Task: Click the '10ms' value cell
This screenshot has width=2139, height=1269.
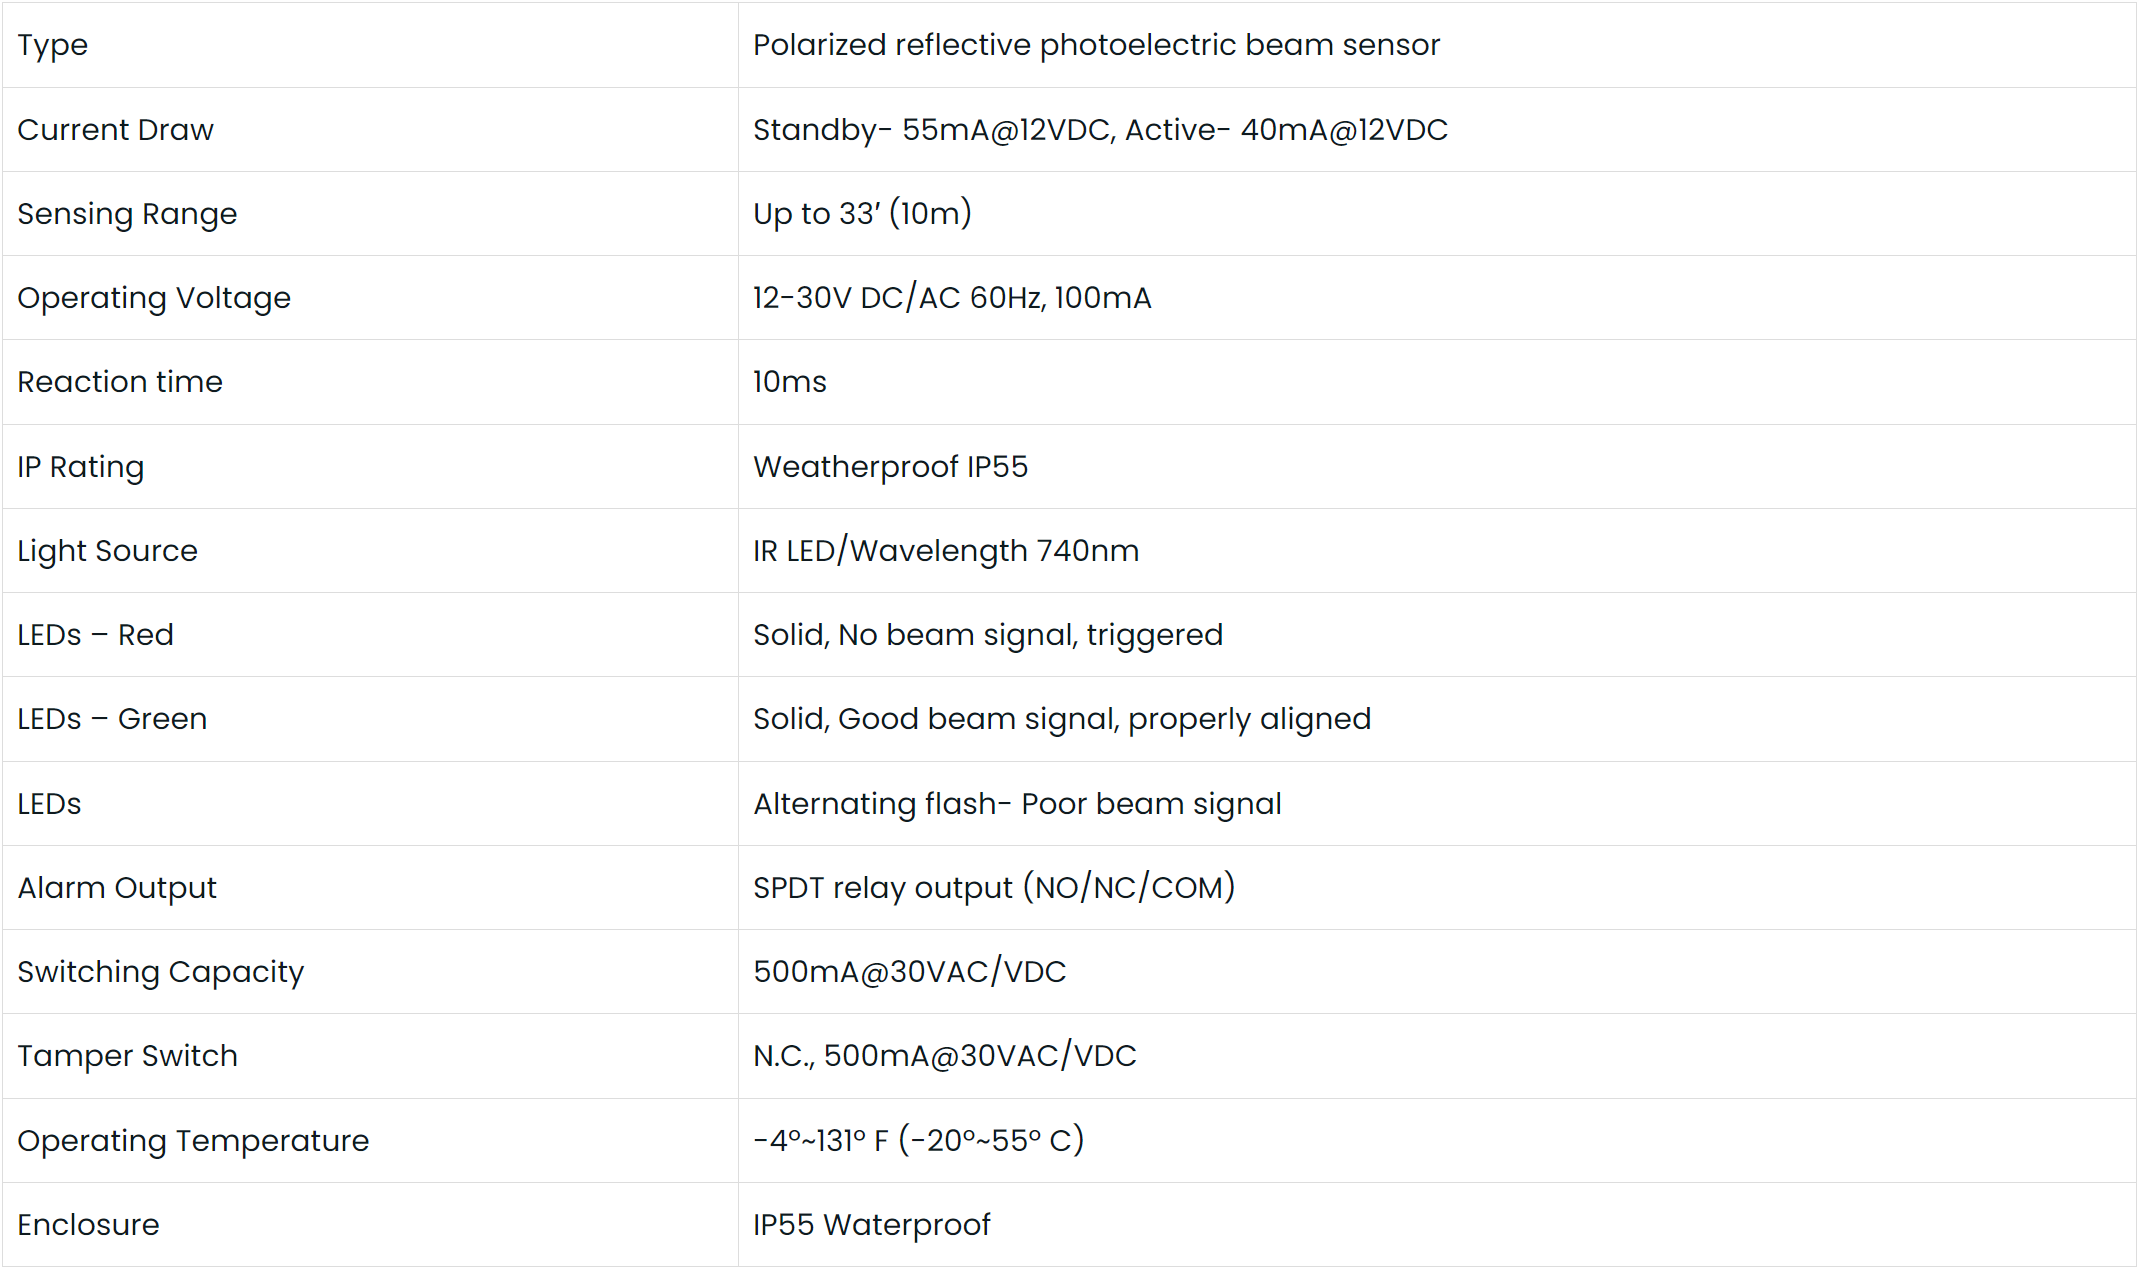Action: tap(790, 382)
